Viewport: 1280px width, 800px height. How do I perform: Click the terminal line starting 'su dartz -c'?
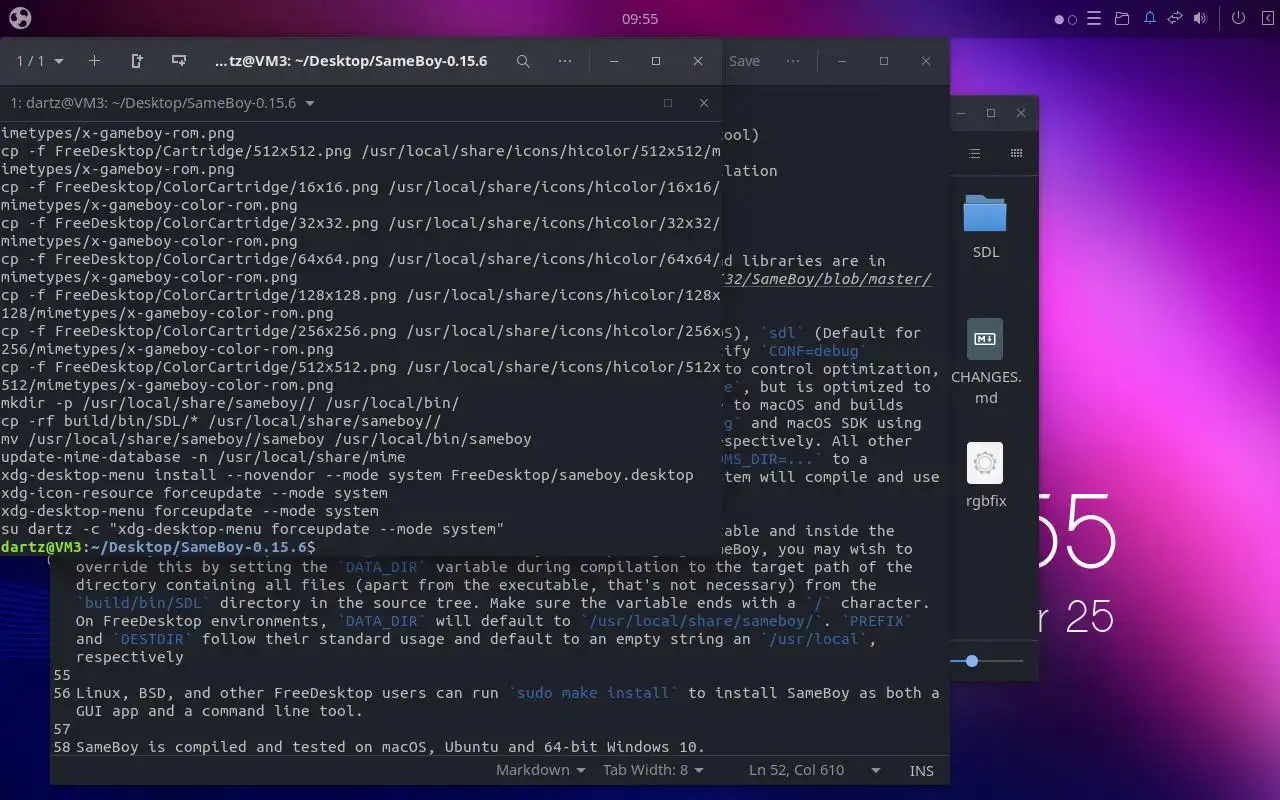point(252,529)
